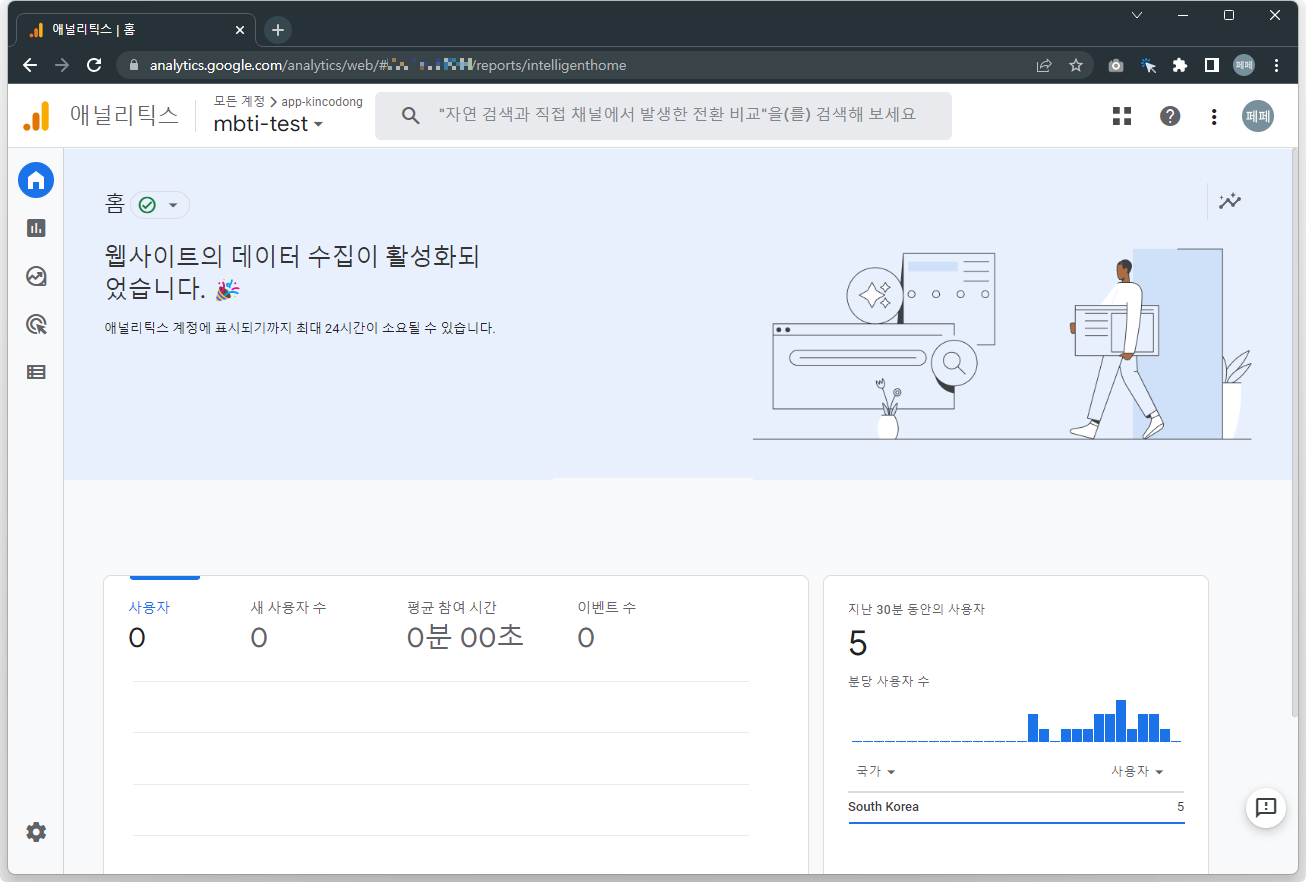Open Analytics help with the question mark icon

[x=1169, y=116]
